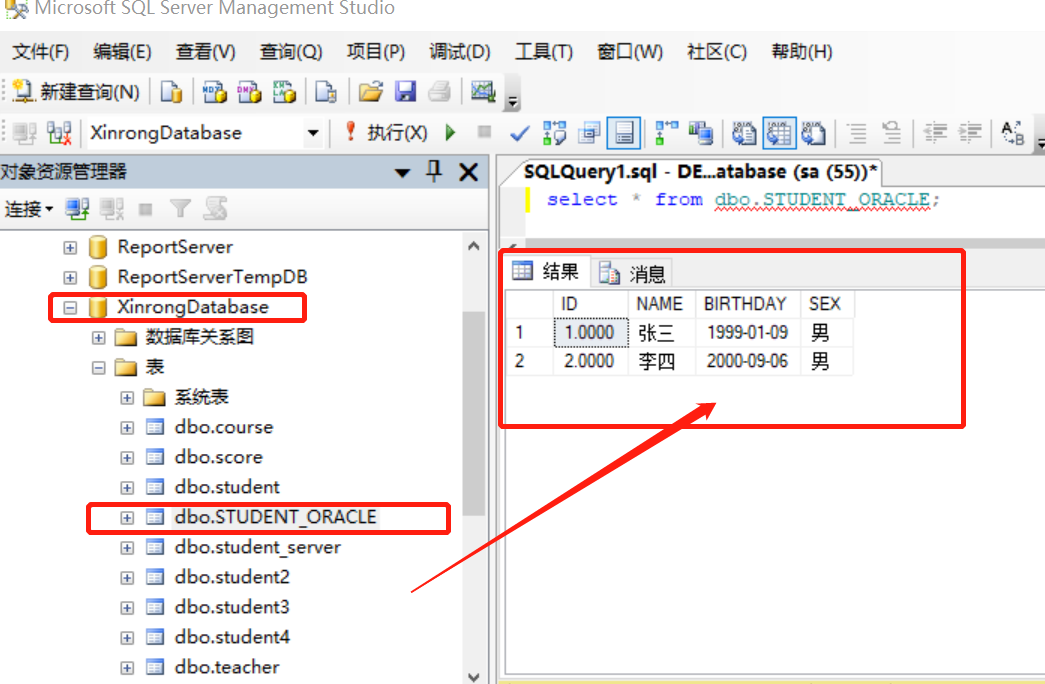Expand the dbo.STUDENT_ORACLE table
Screen dimensions: 1045x684
point(127,518)
